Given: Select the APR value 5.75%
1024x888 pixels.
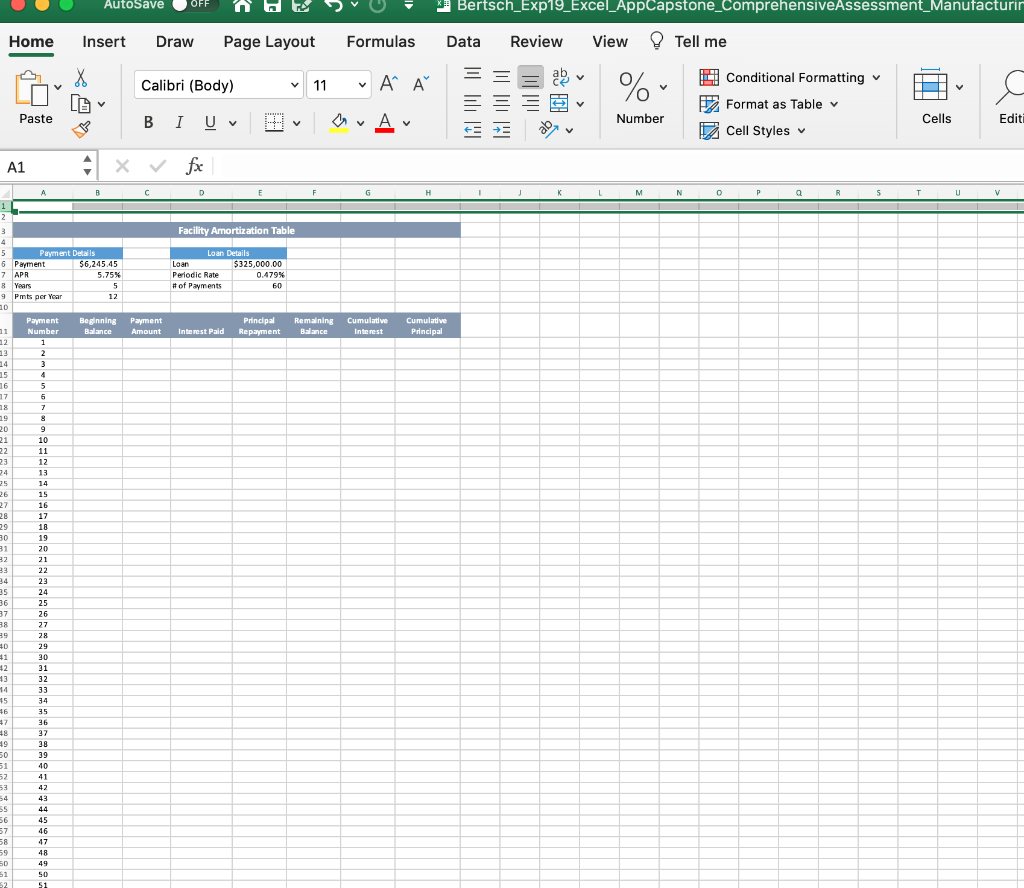Looking at the screenshot, I should (x=98, y=275).
